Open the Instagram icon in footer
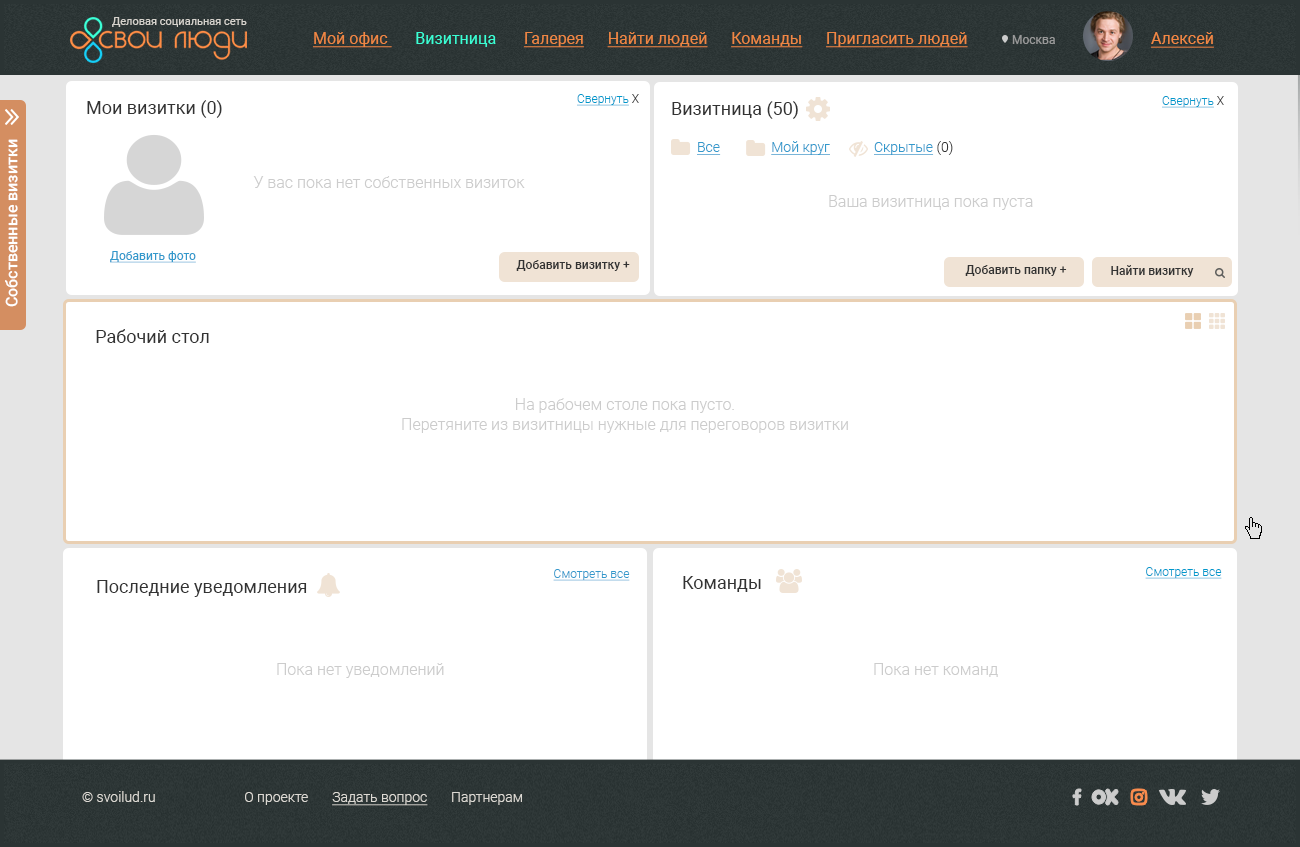 pyautogui.click(x=1138, y=797)
